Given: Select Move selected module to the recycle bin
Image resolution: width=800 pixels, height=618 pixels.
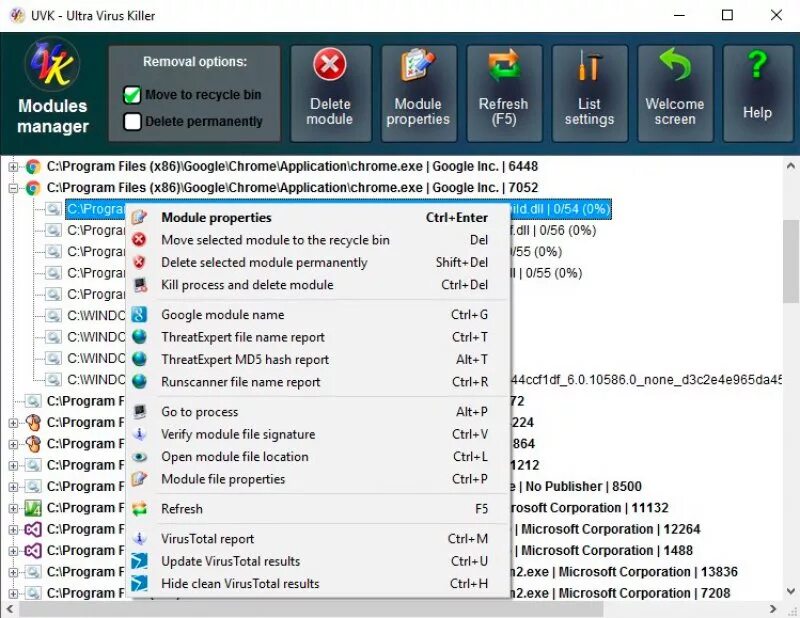Looking at the screenshot, I should [x=318, y=240].
